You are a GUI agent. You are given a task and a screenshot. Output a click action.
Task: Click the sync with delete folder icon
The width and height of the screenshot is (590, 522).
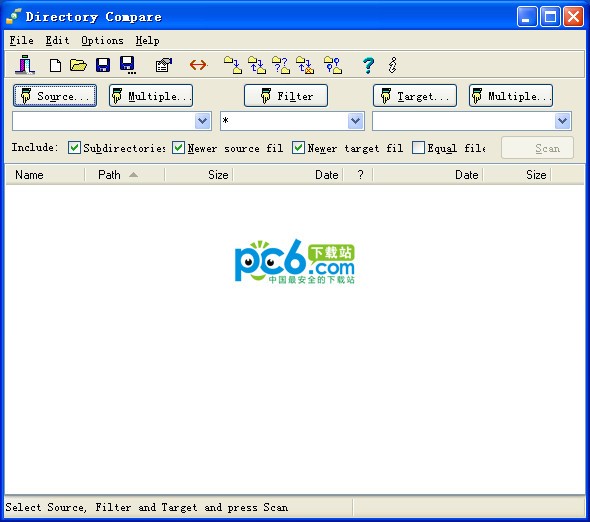305,65
